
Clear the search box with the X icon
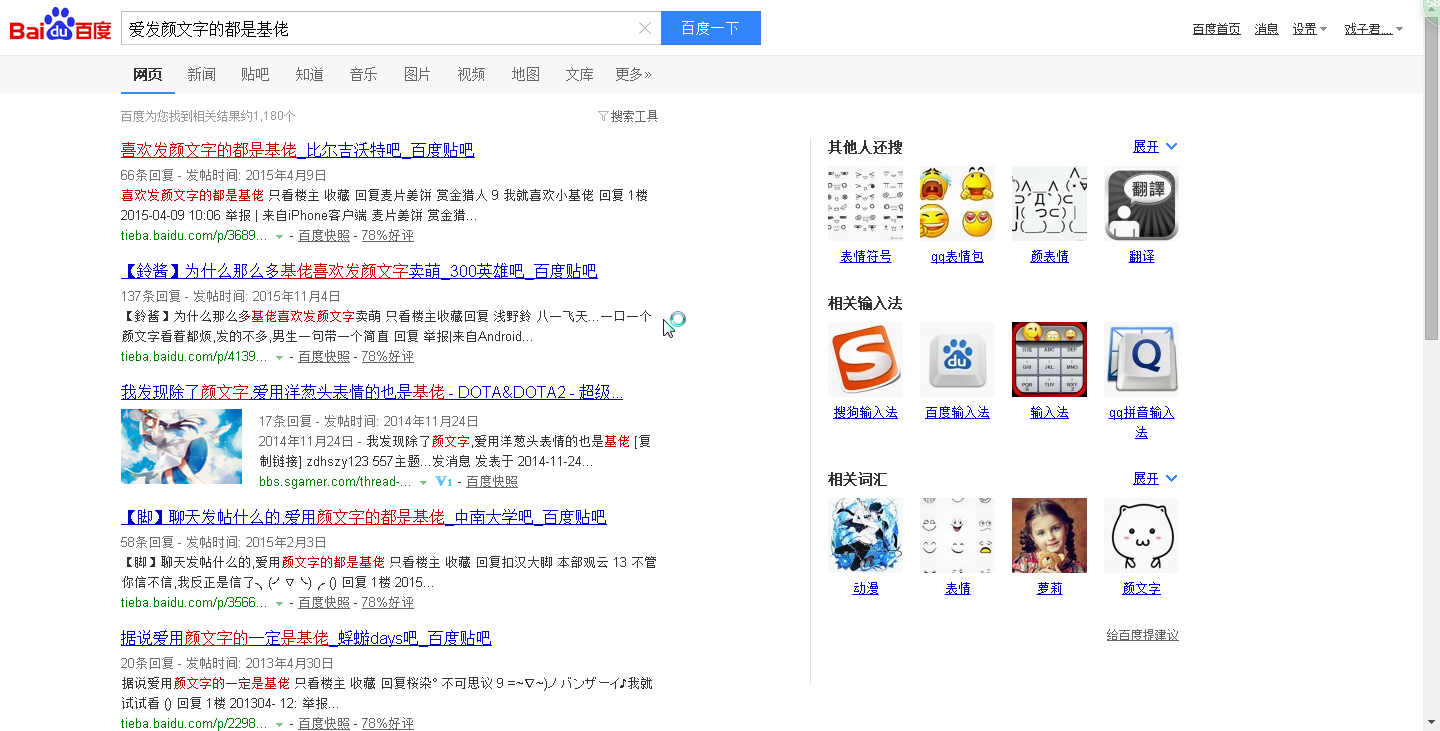click(x=645, y=28)
